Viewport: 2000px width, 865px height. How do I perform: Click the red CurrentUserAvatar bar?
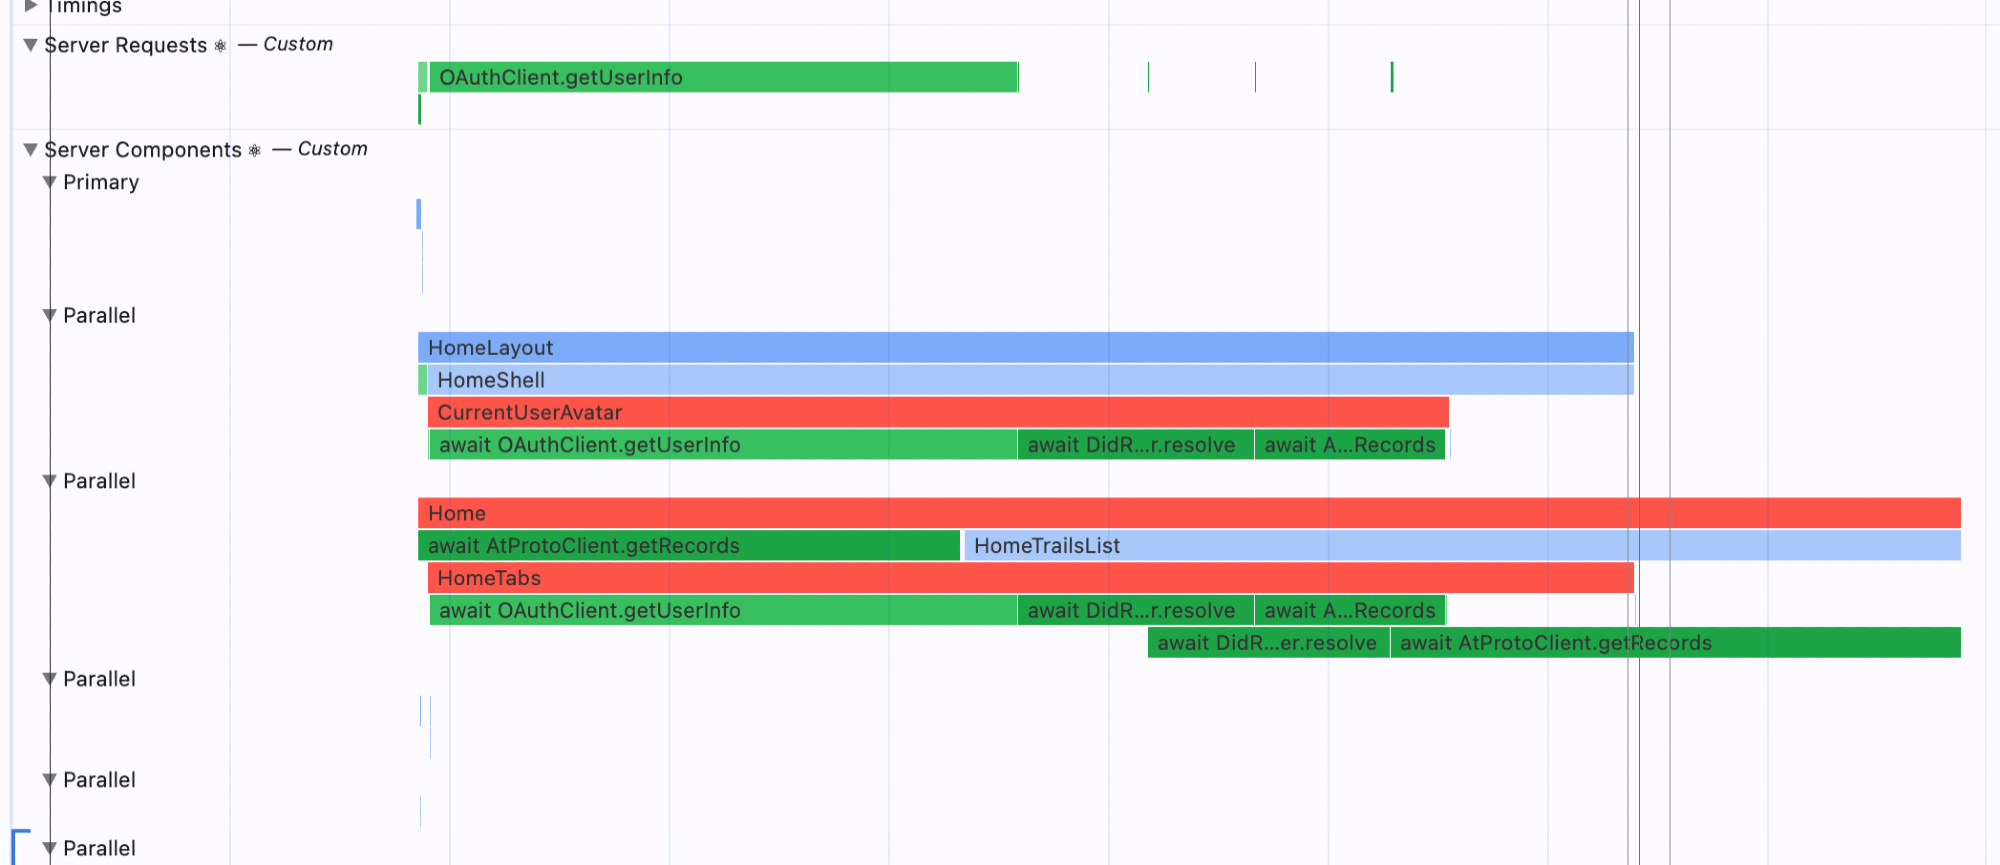(937, 412)
